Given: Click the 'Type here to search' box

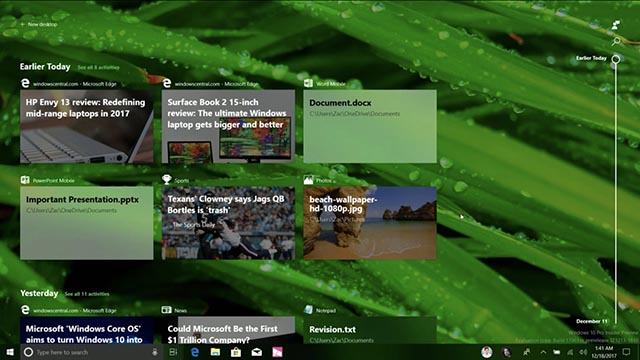Looking at the screenshot, I should tap(93, 352).
